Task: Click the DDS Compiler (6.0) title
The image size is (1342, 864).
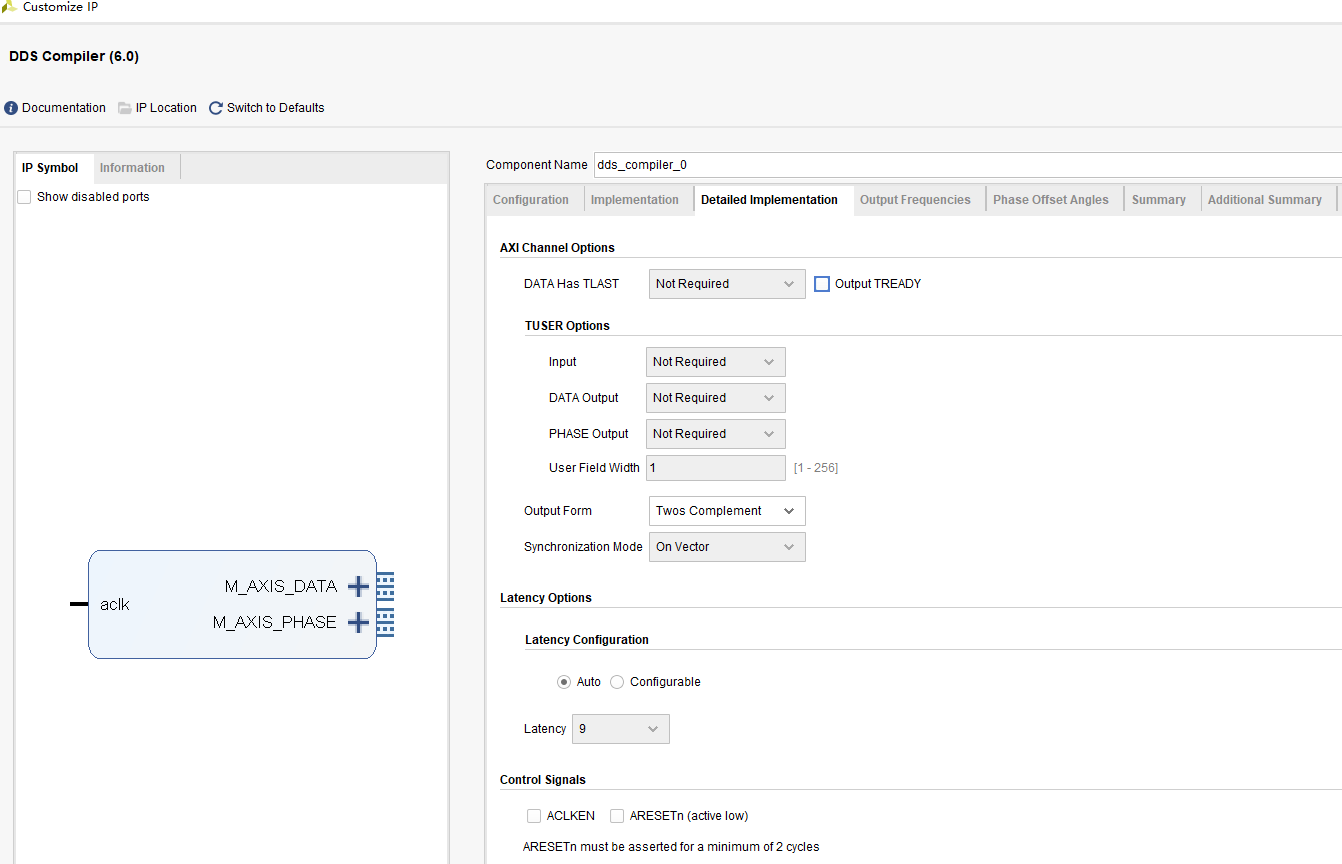Action: click(x=74, y=56)
